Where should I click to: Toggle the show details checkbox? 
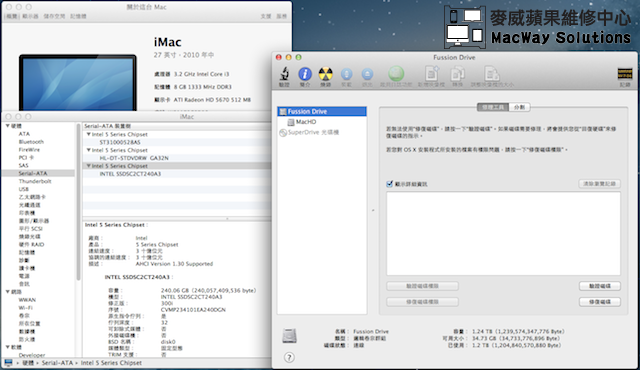tap(389, 184)
